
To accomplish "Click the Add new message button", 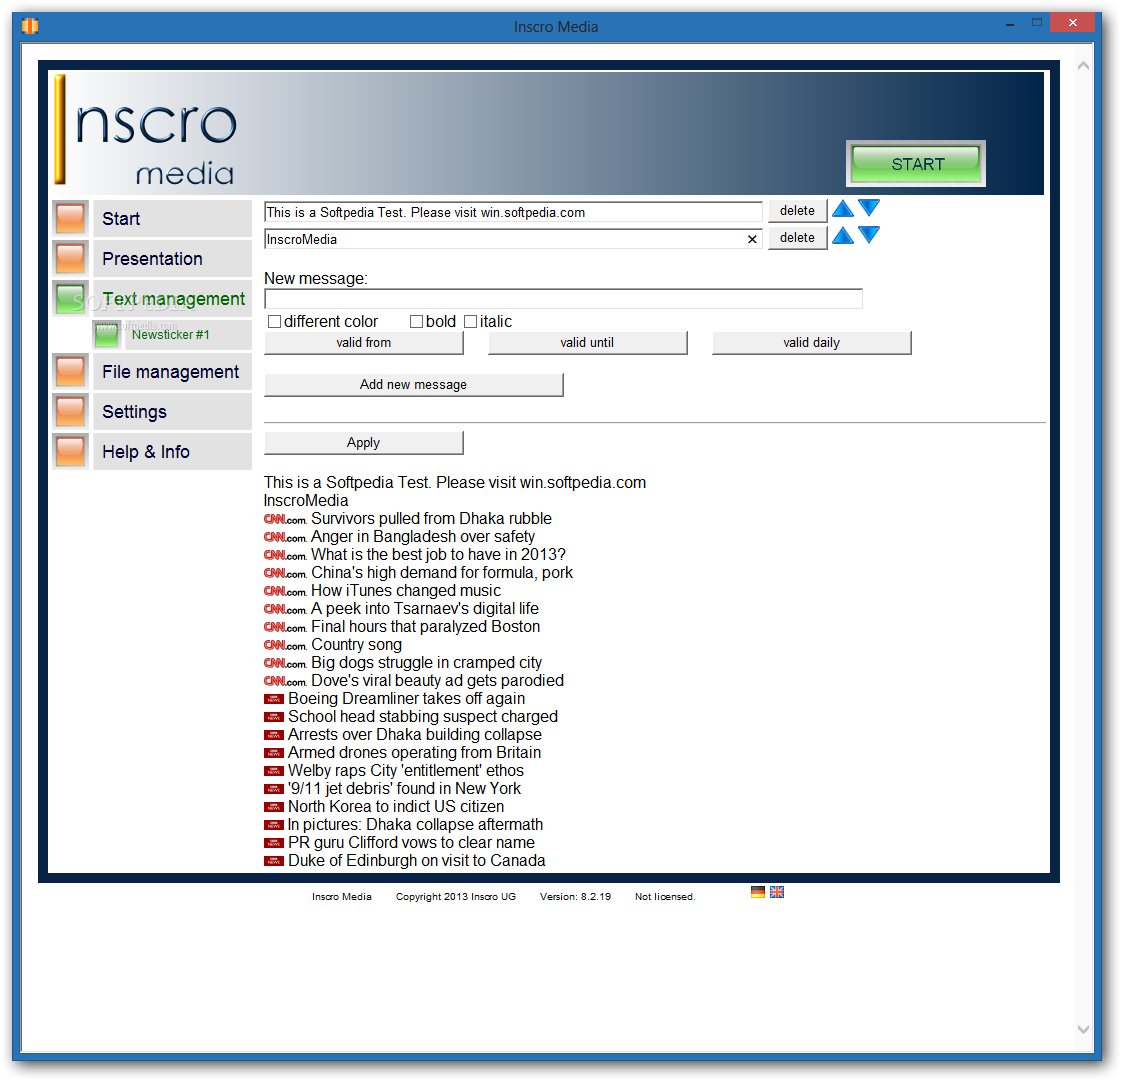I will pos(414,384).
